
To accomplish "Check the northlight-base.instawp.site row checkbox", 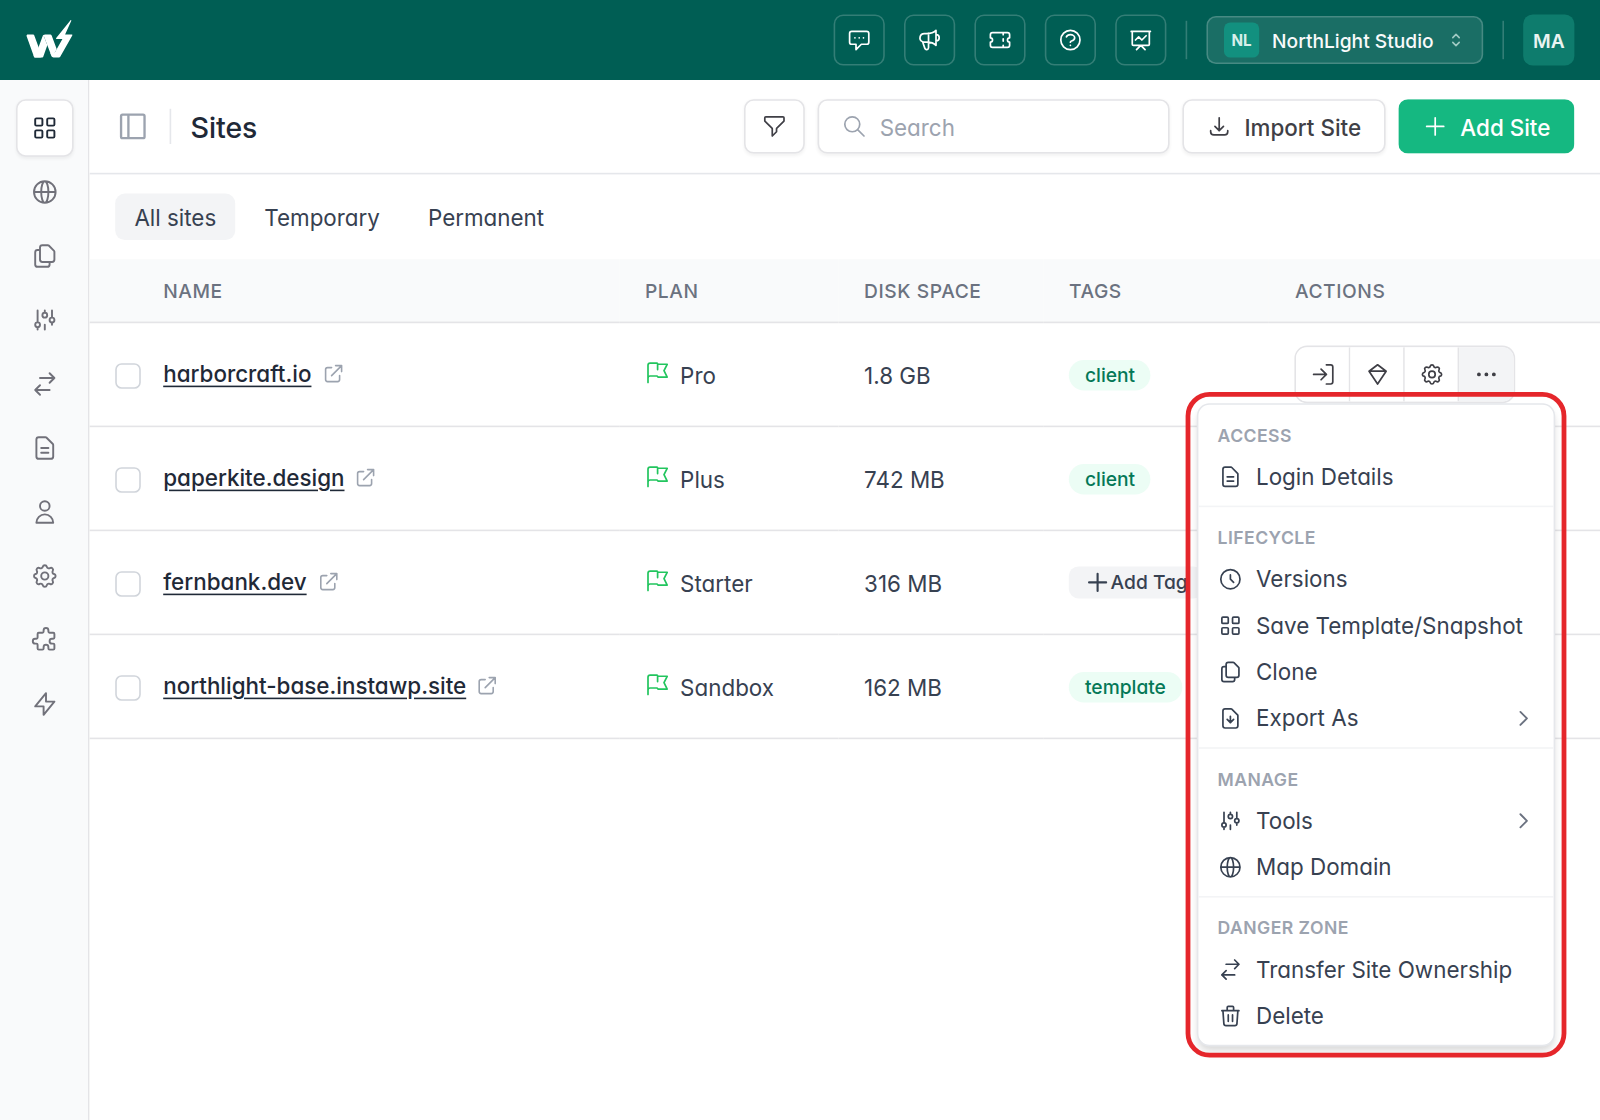I will 128,688.
